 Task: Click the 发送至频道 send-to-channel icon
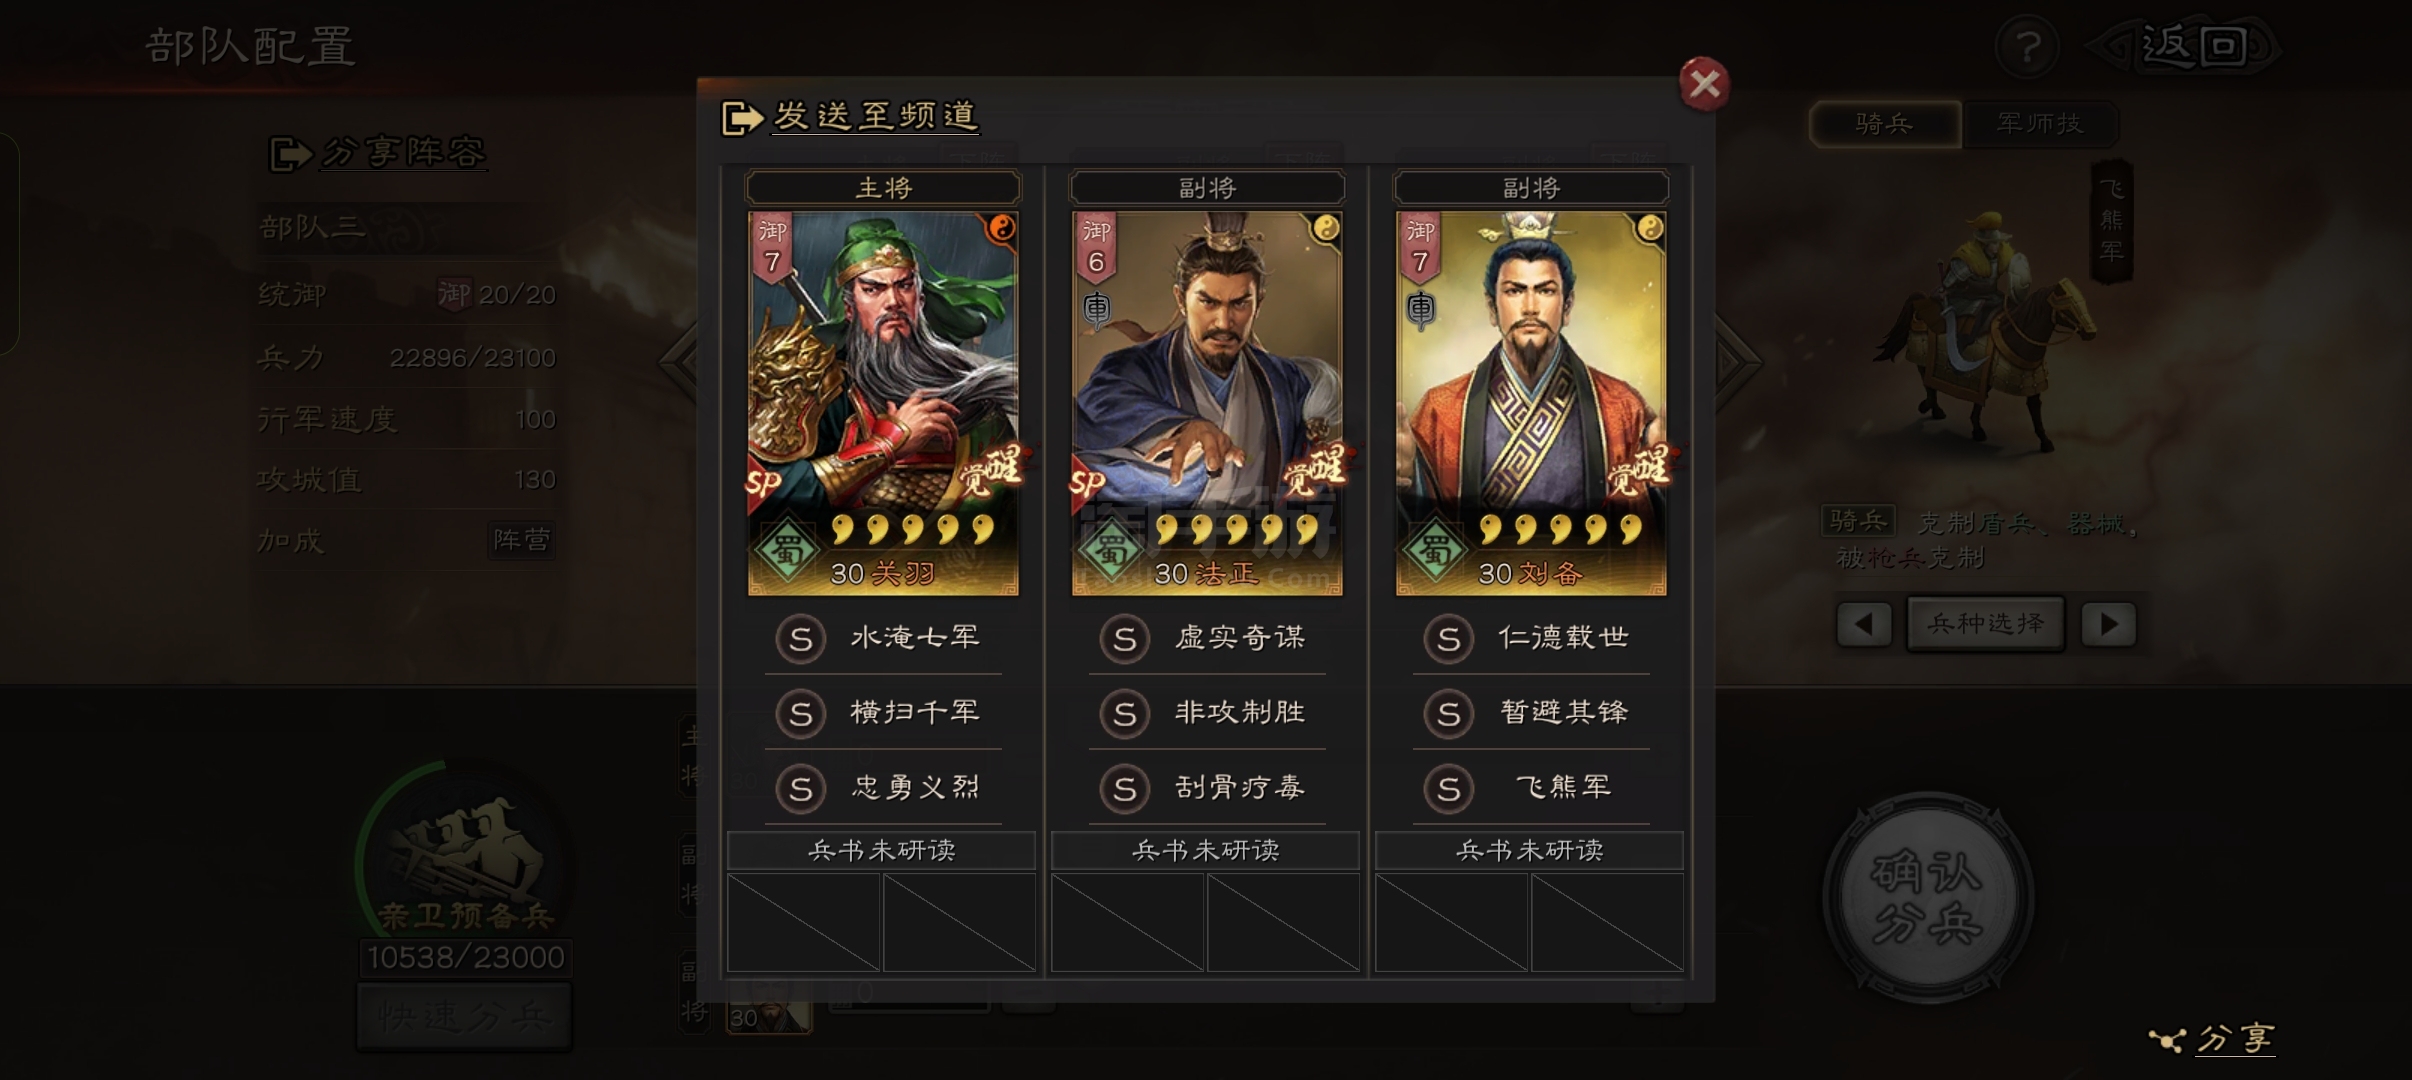tap(741, 118)
